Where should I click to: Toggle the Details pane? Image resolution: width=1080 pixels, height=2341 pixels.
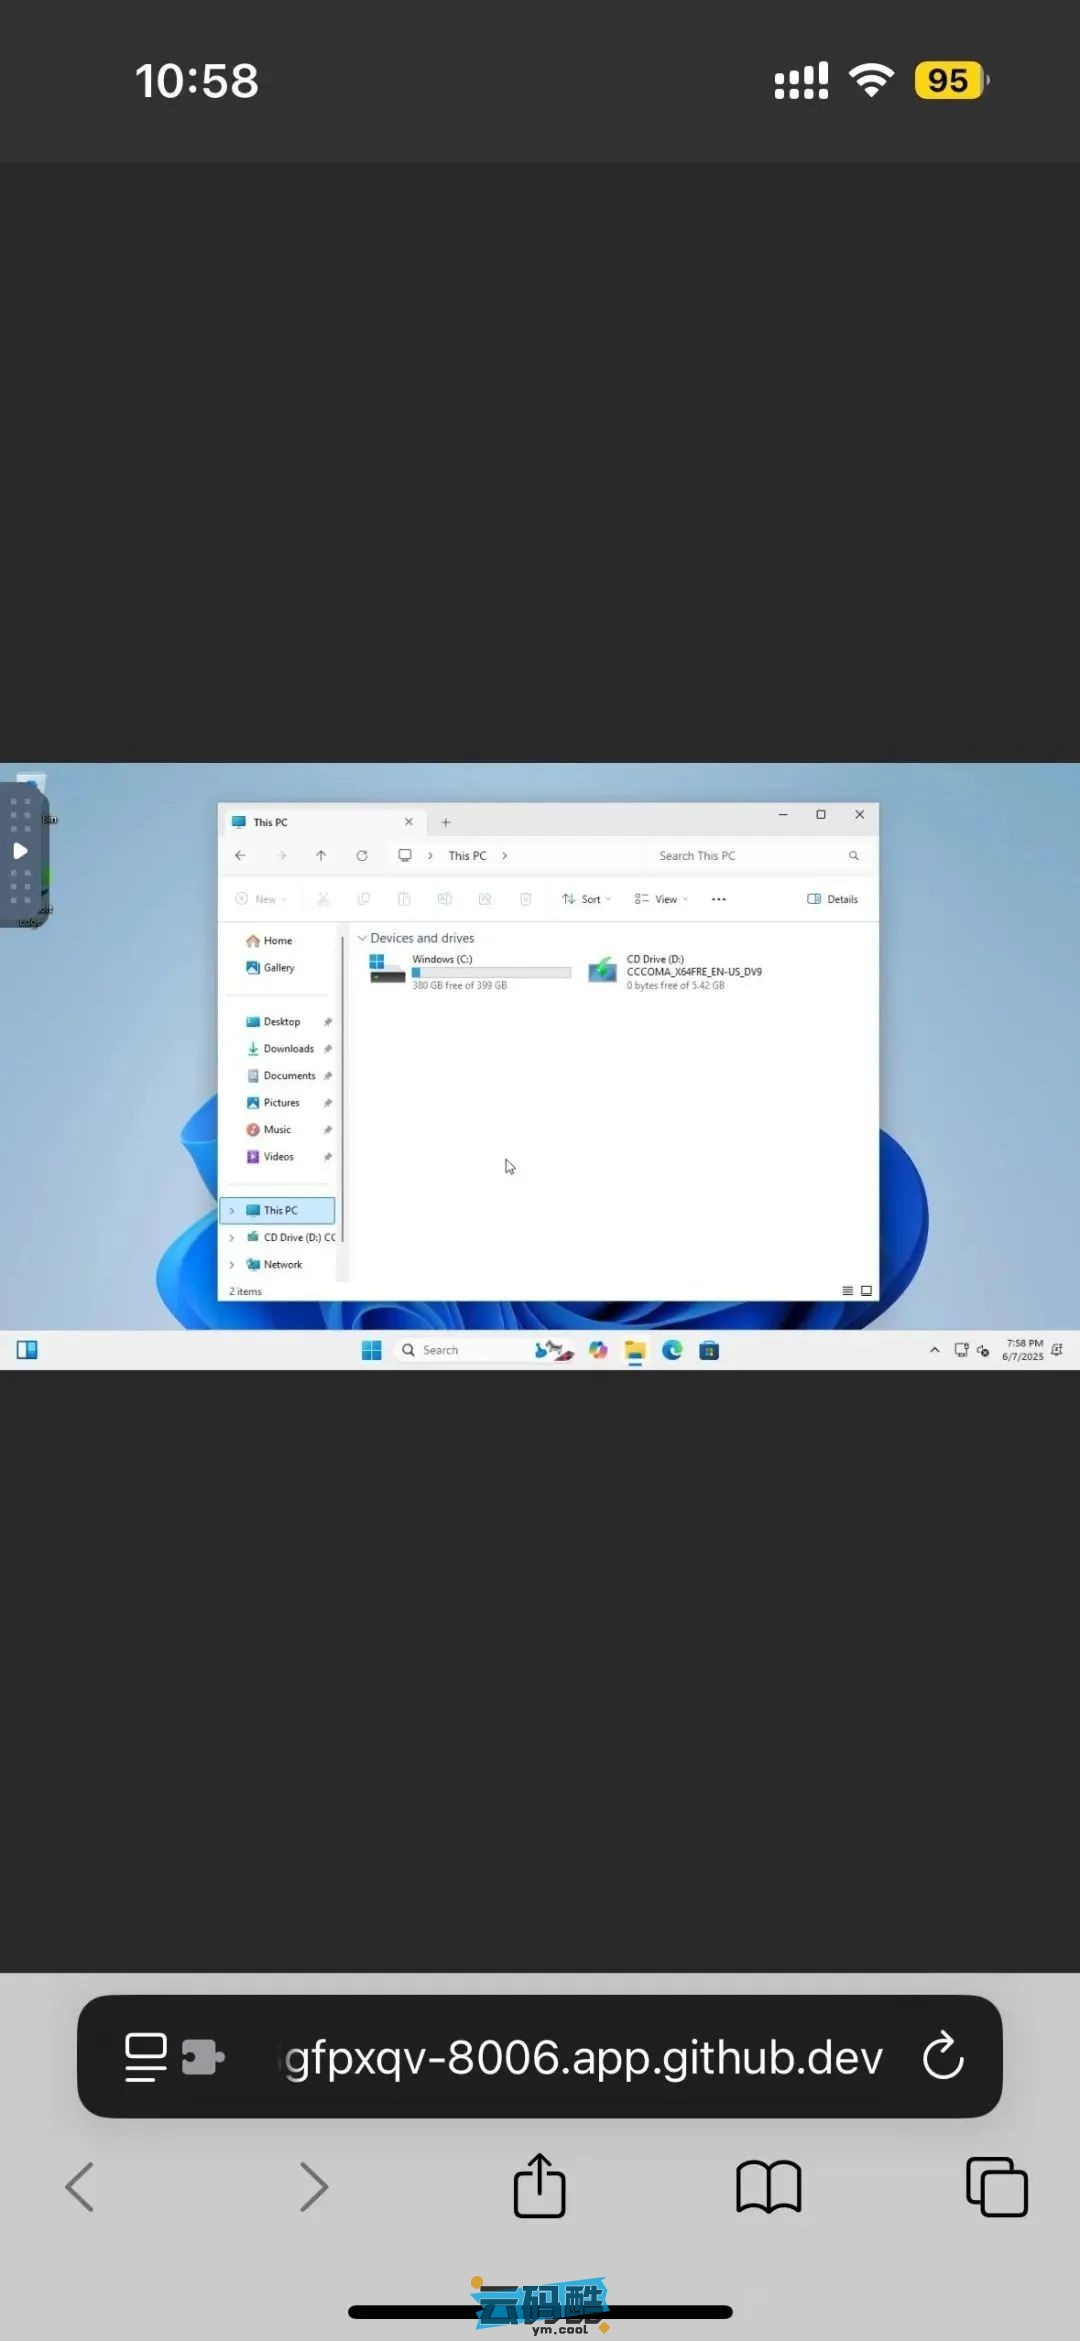coord(832,899)
